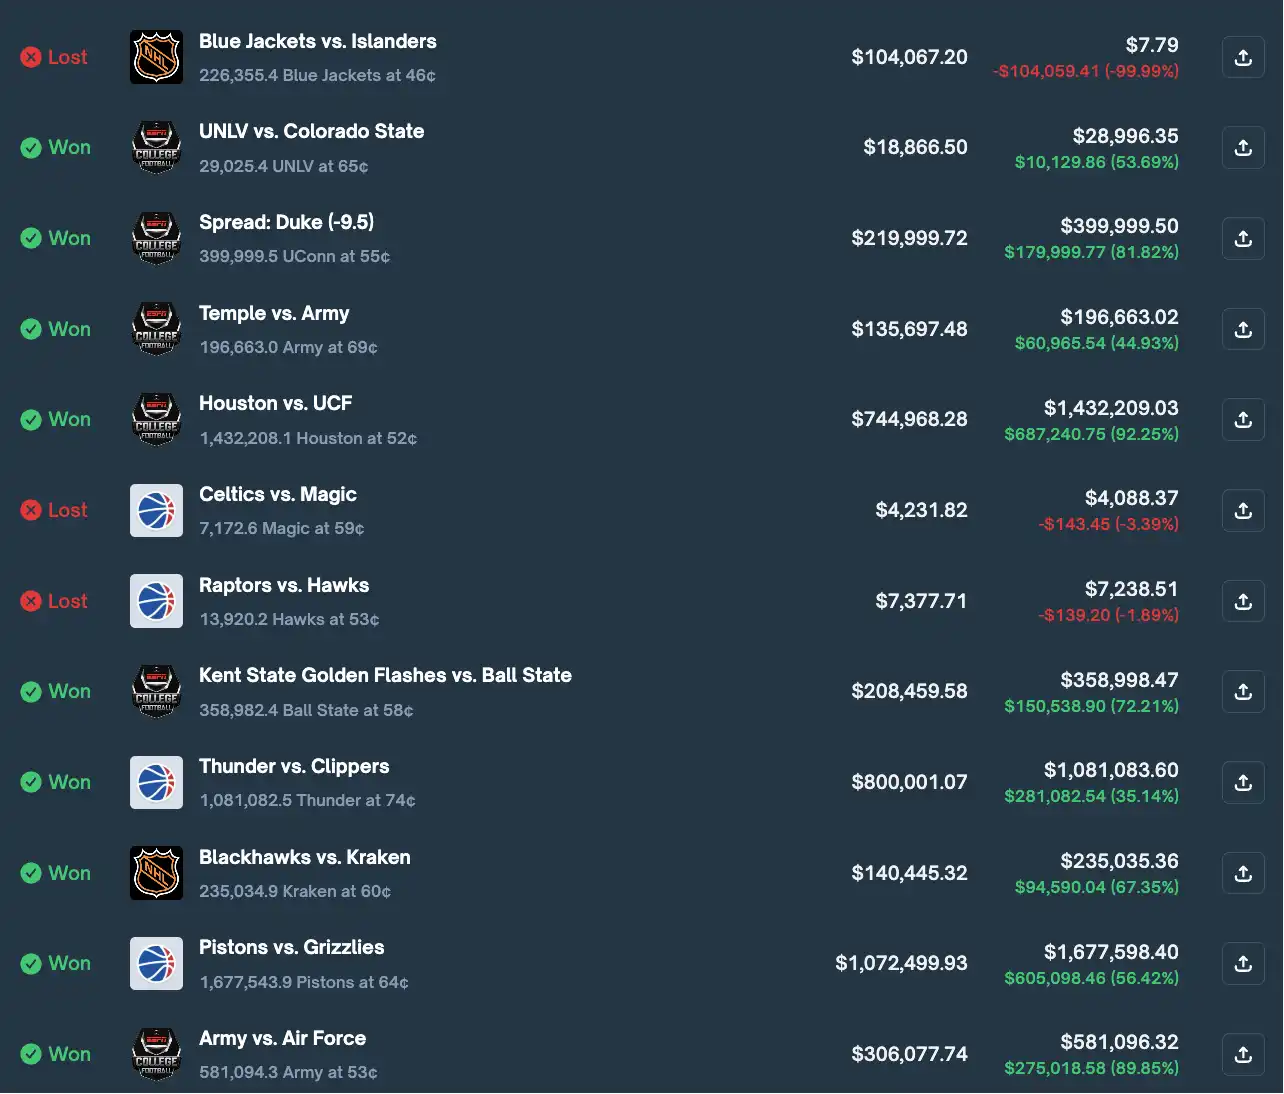This screenshot has width=1284, height=1094.
Task: Click the Lost label on Raptors vs. Hawks
Action: pyautogui.click(x=55, y=601)
